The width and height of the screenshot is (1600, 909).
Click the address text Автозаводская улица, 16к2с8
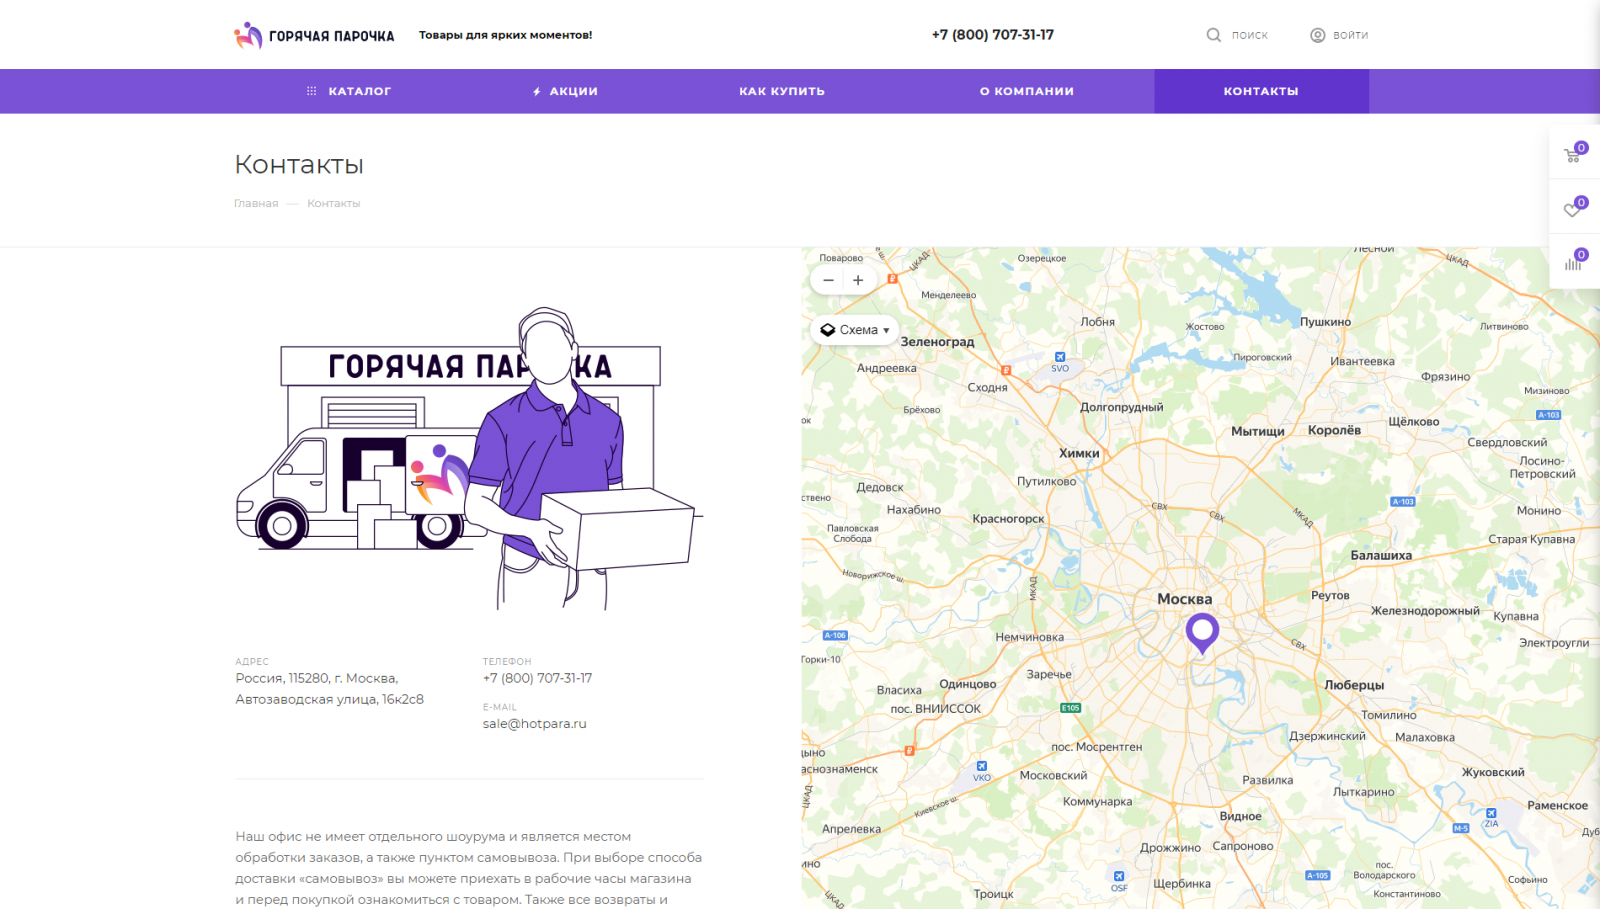329,699
